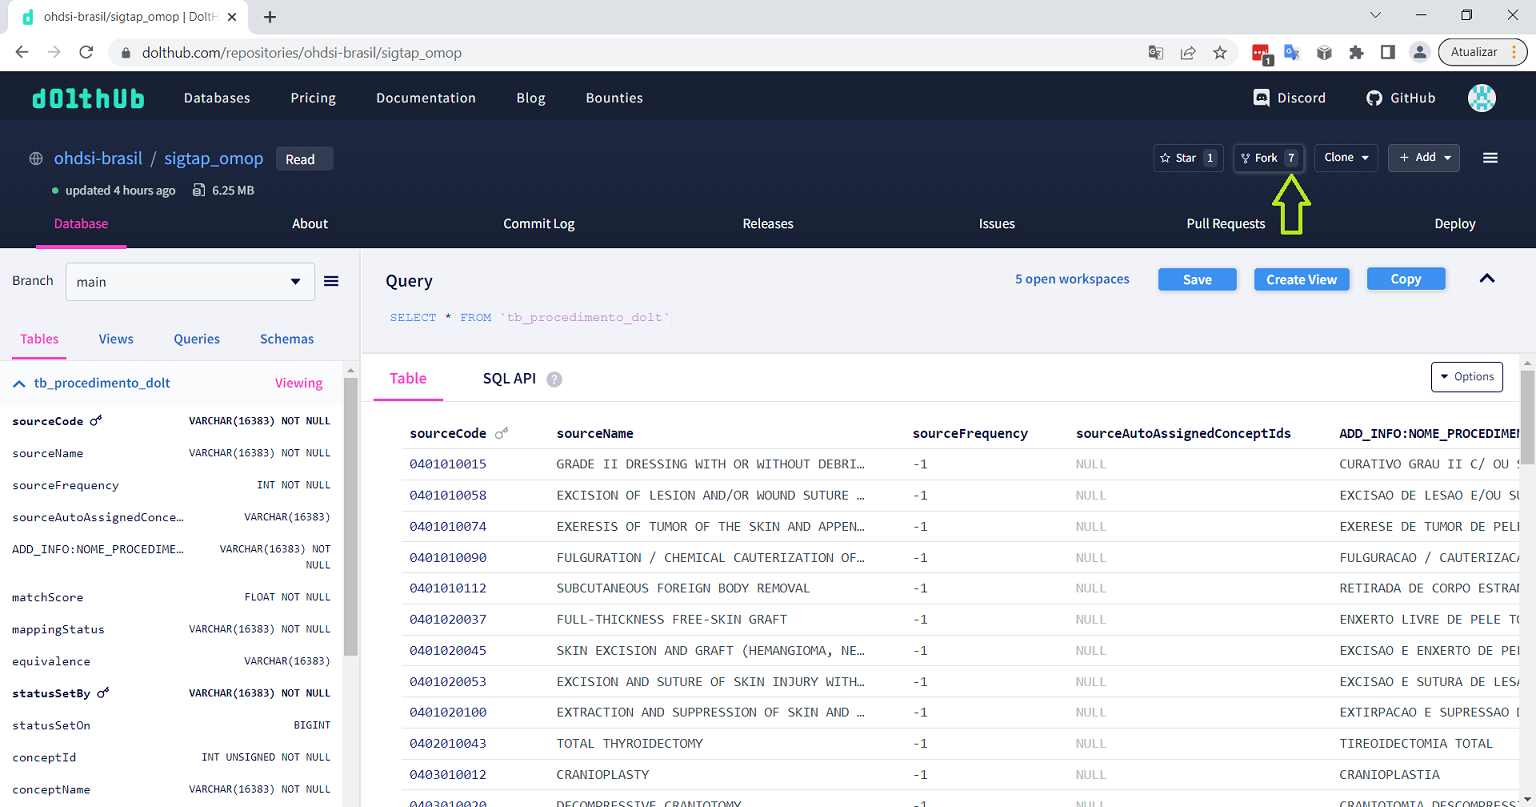Select the Views tab in sidebar
The image size is (1536, 807).
tap(116, 339)
